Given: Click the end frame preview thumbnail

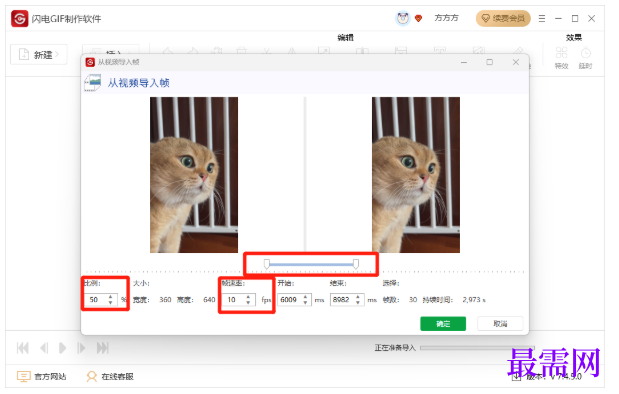Looking at the screenshot, I should [x=416, y=175].
